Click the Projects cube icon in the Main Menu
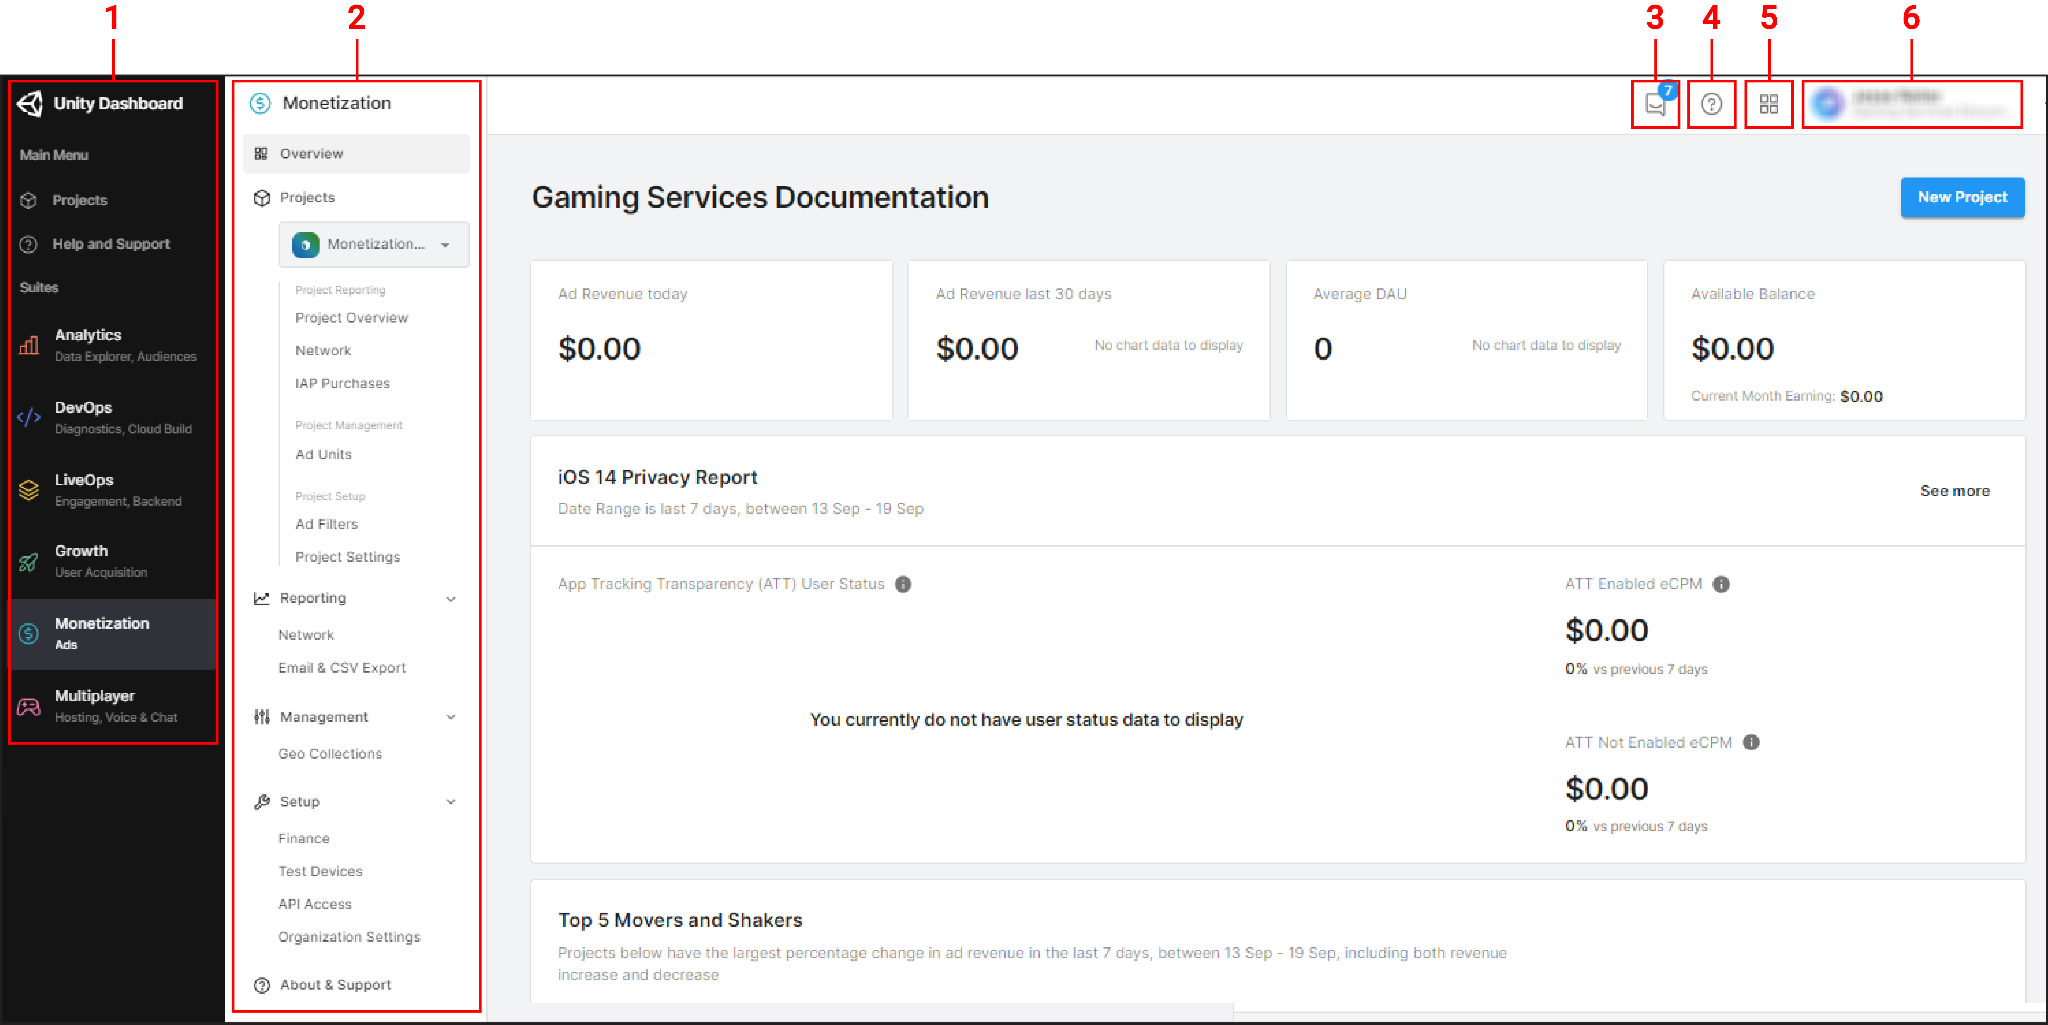The width and height of the screenshot is (2048, 1025). click(x=26, y=199)
